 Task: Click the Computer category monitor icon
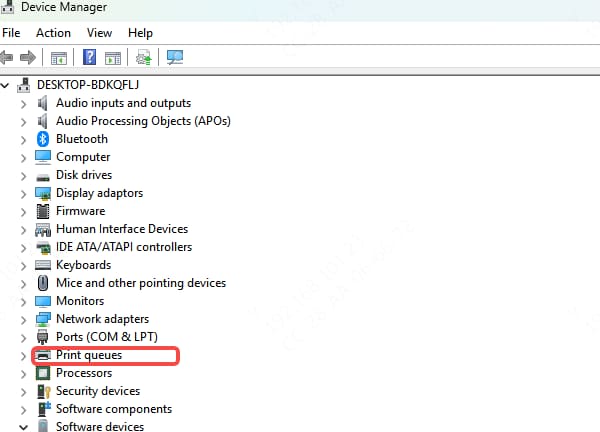[43, 157]
